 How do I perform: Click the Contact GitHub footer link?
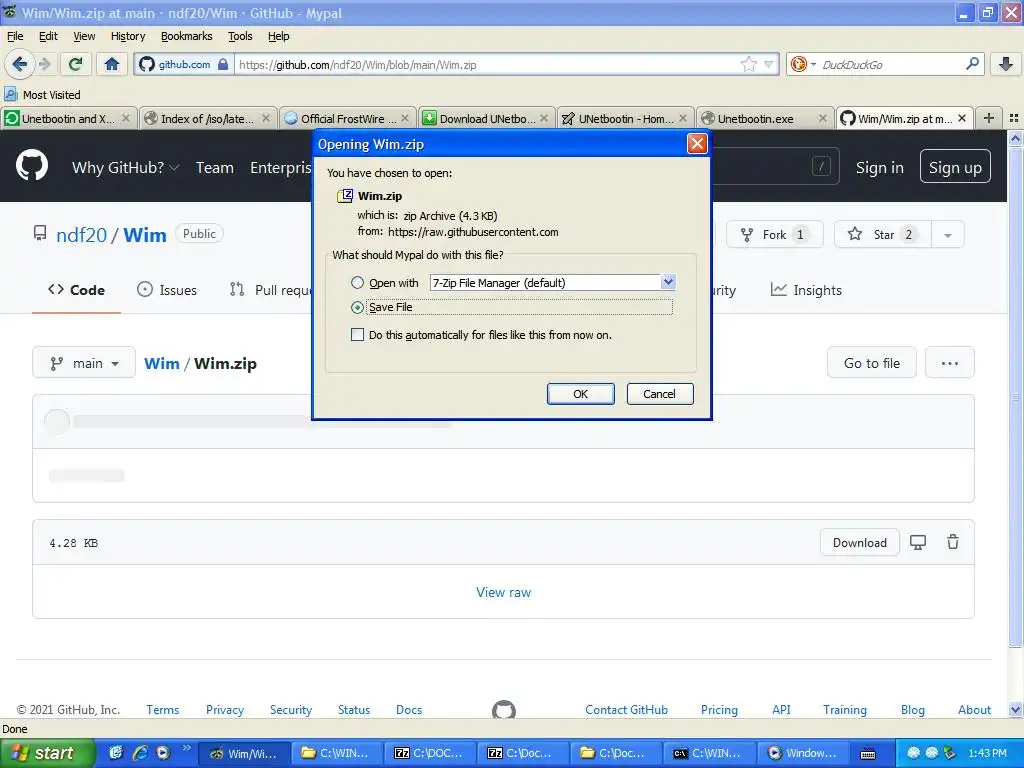tap(626, 709)
